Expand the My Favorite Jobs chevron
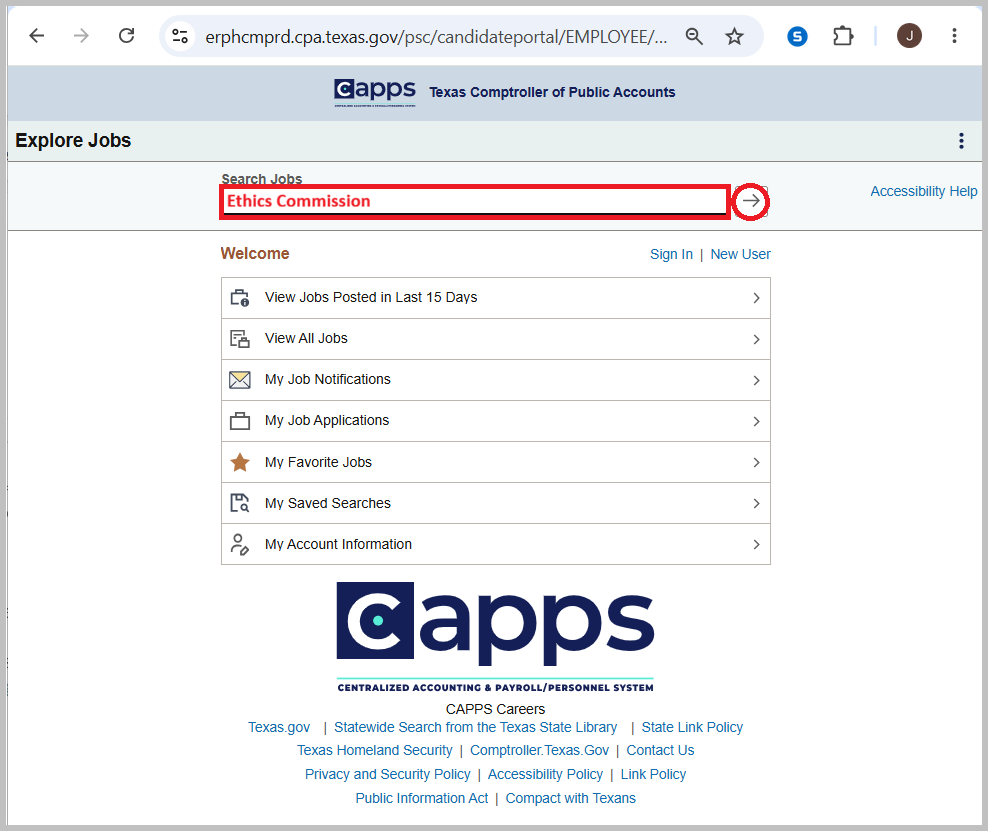The width and height of the screenshot is (988, 831). point(756,462)
